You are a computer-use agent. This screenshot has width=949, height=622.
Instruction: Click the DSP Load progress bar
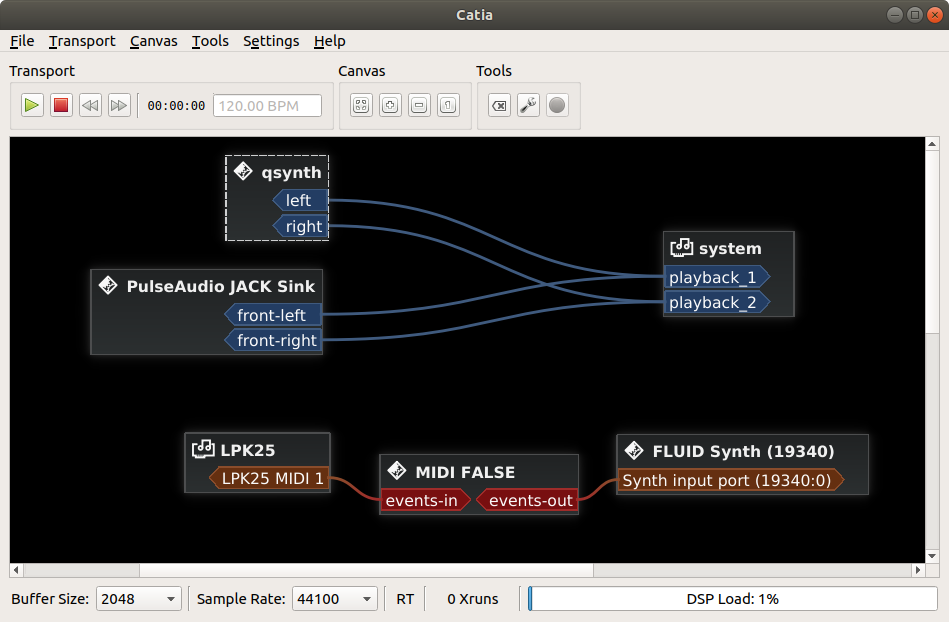(x=733, y=599)
